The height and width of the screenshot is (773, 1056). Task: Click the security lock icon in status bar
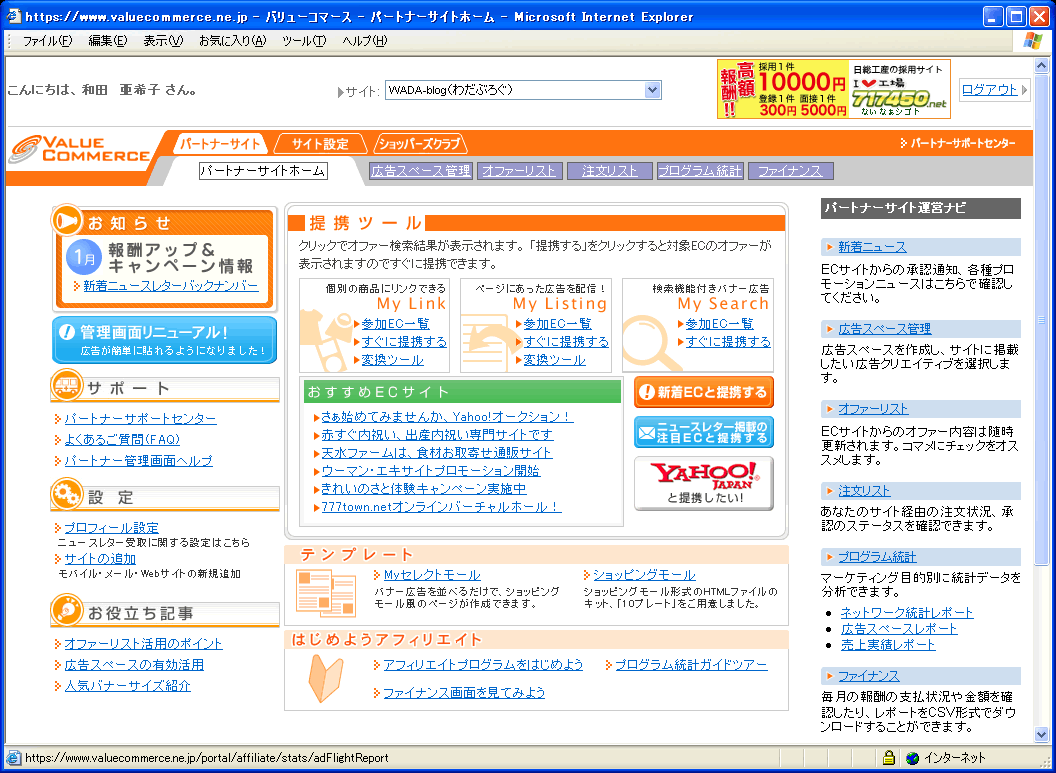(888, 758)
